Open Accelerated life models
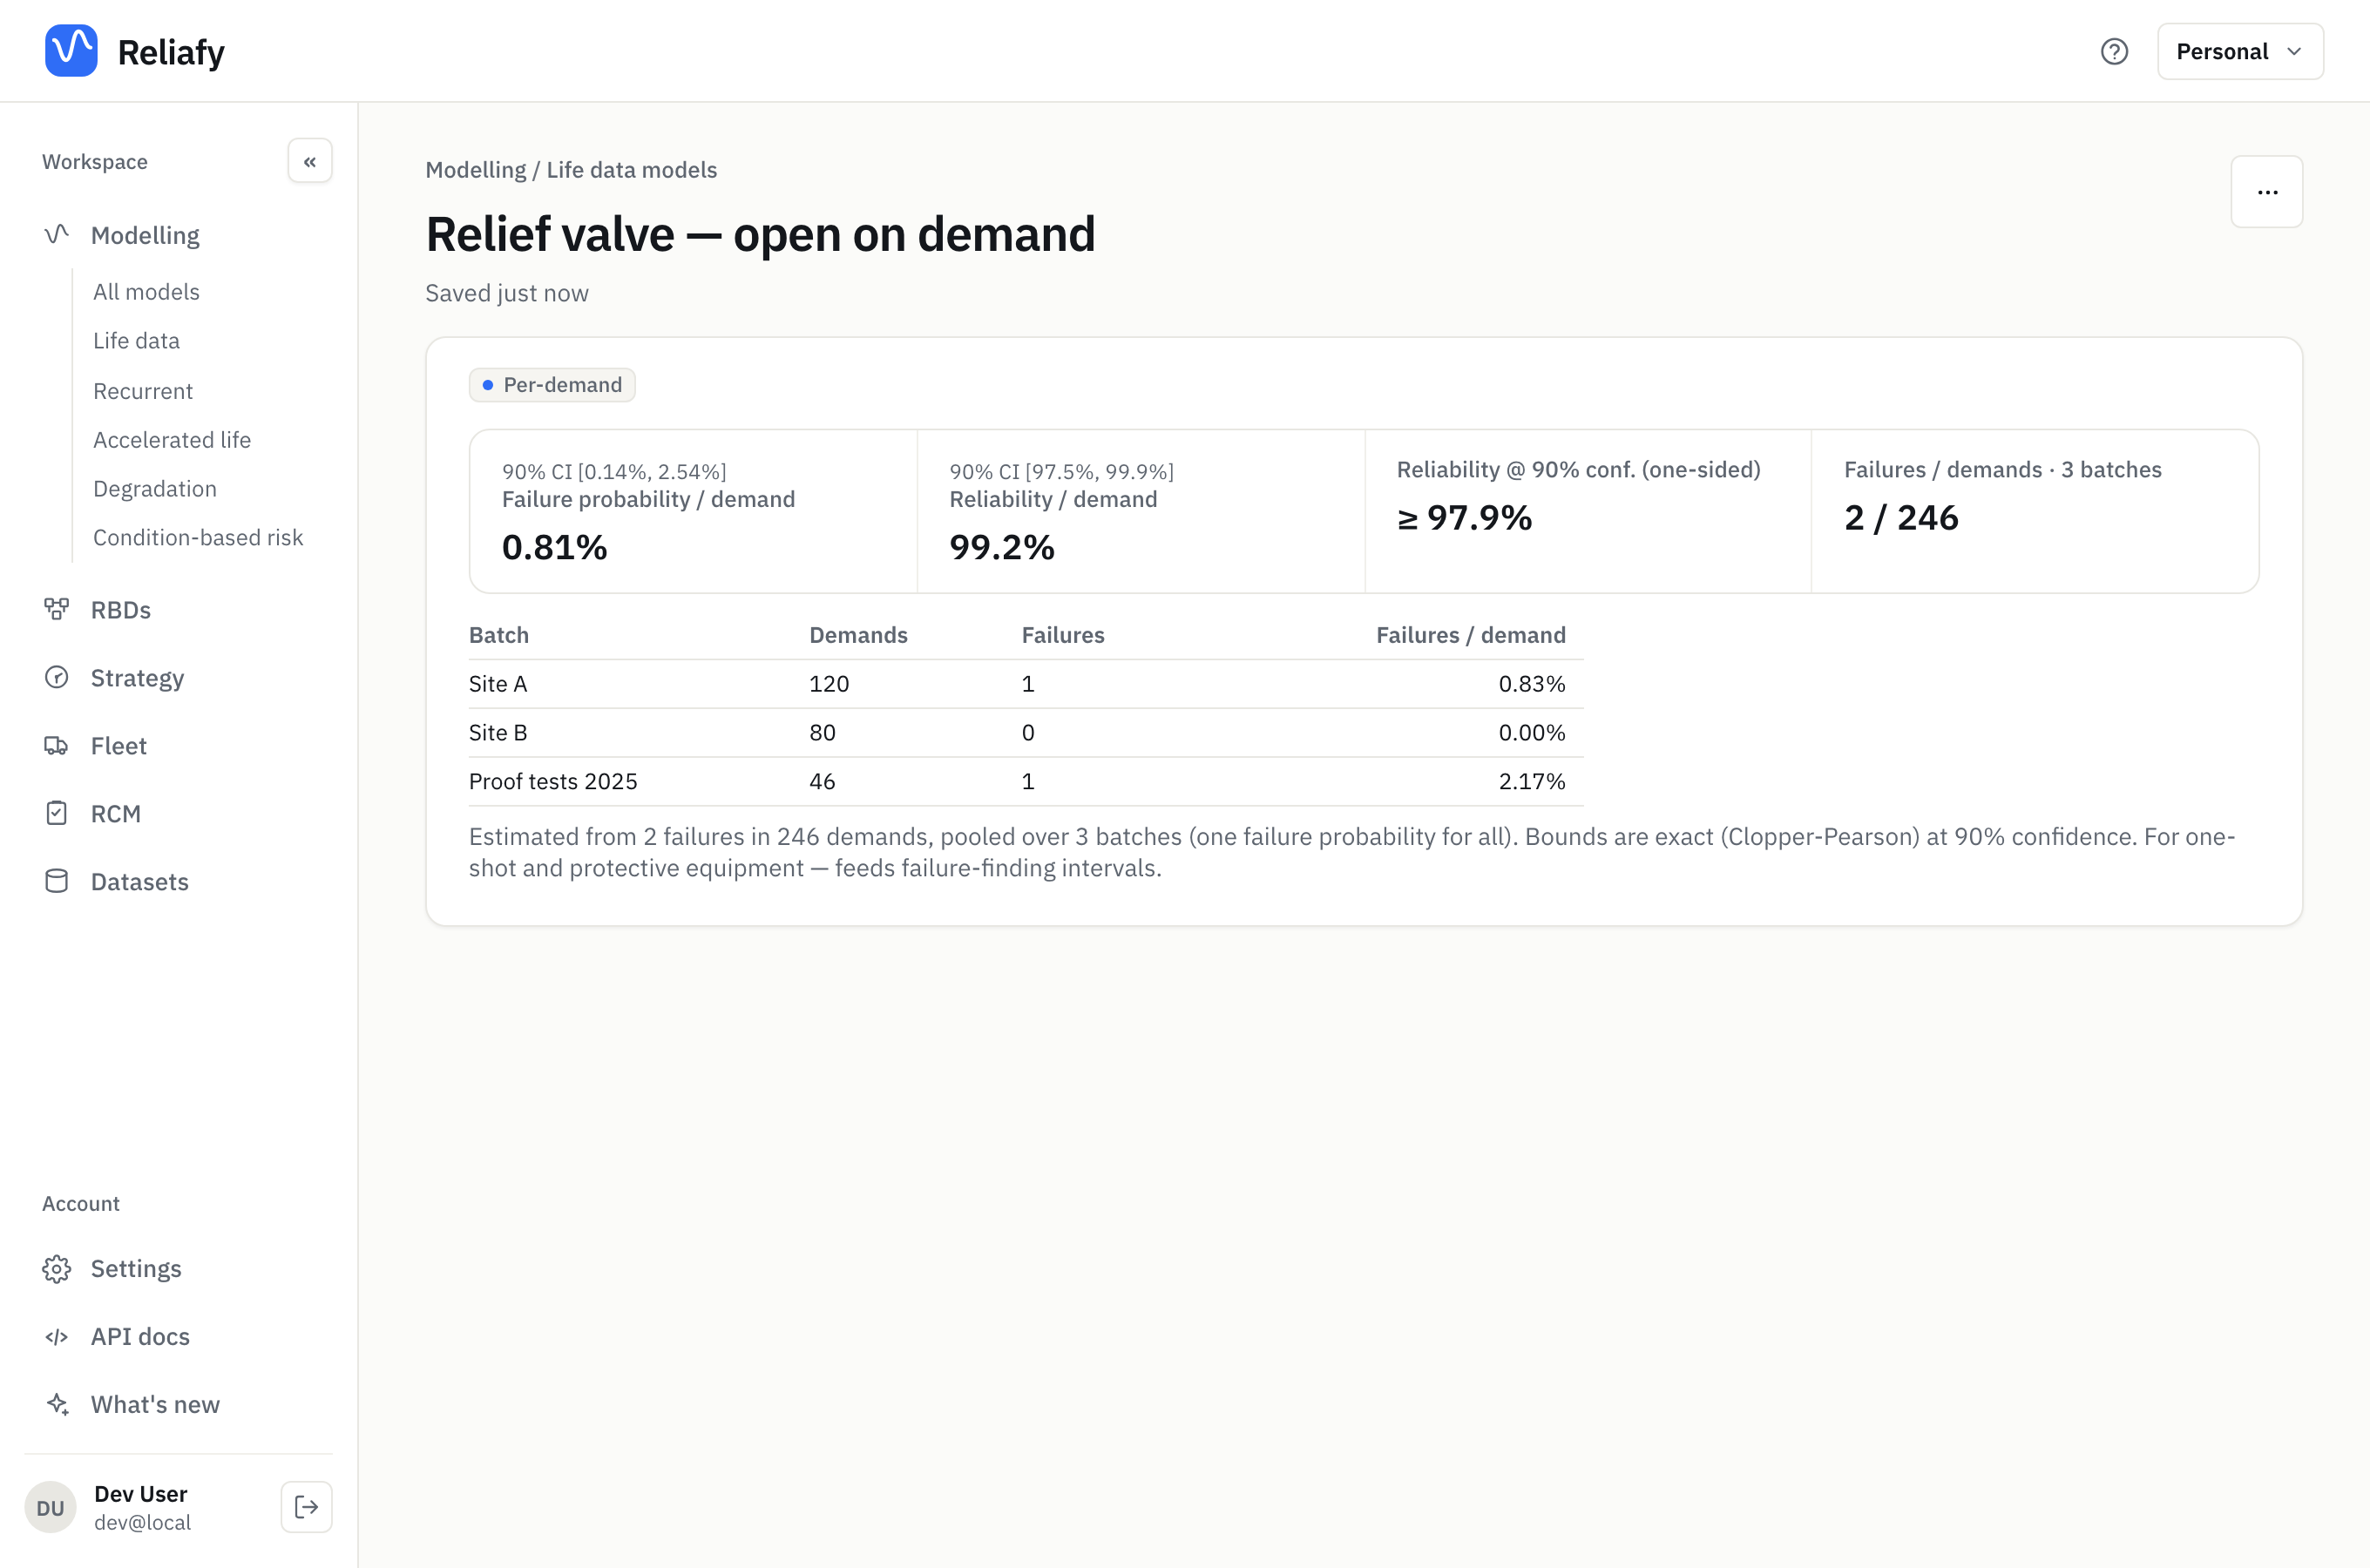The width and height of the screenshot is (2370, 1568). 172,439
